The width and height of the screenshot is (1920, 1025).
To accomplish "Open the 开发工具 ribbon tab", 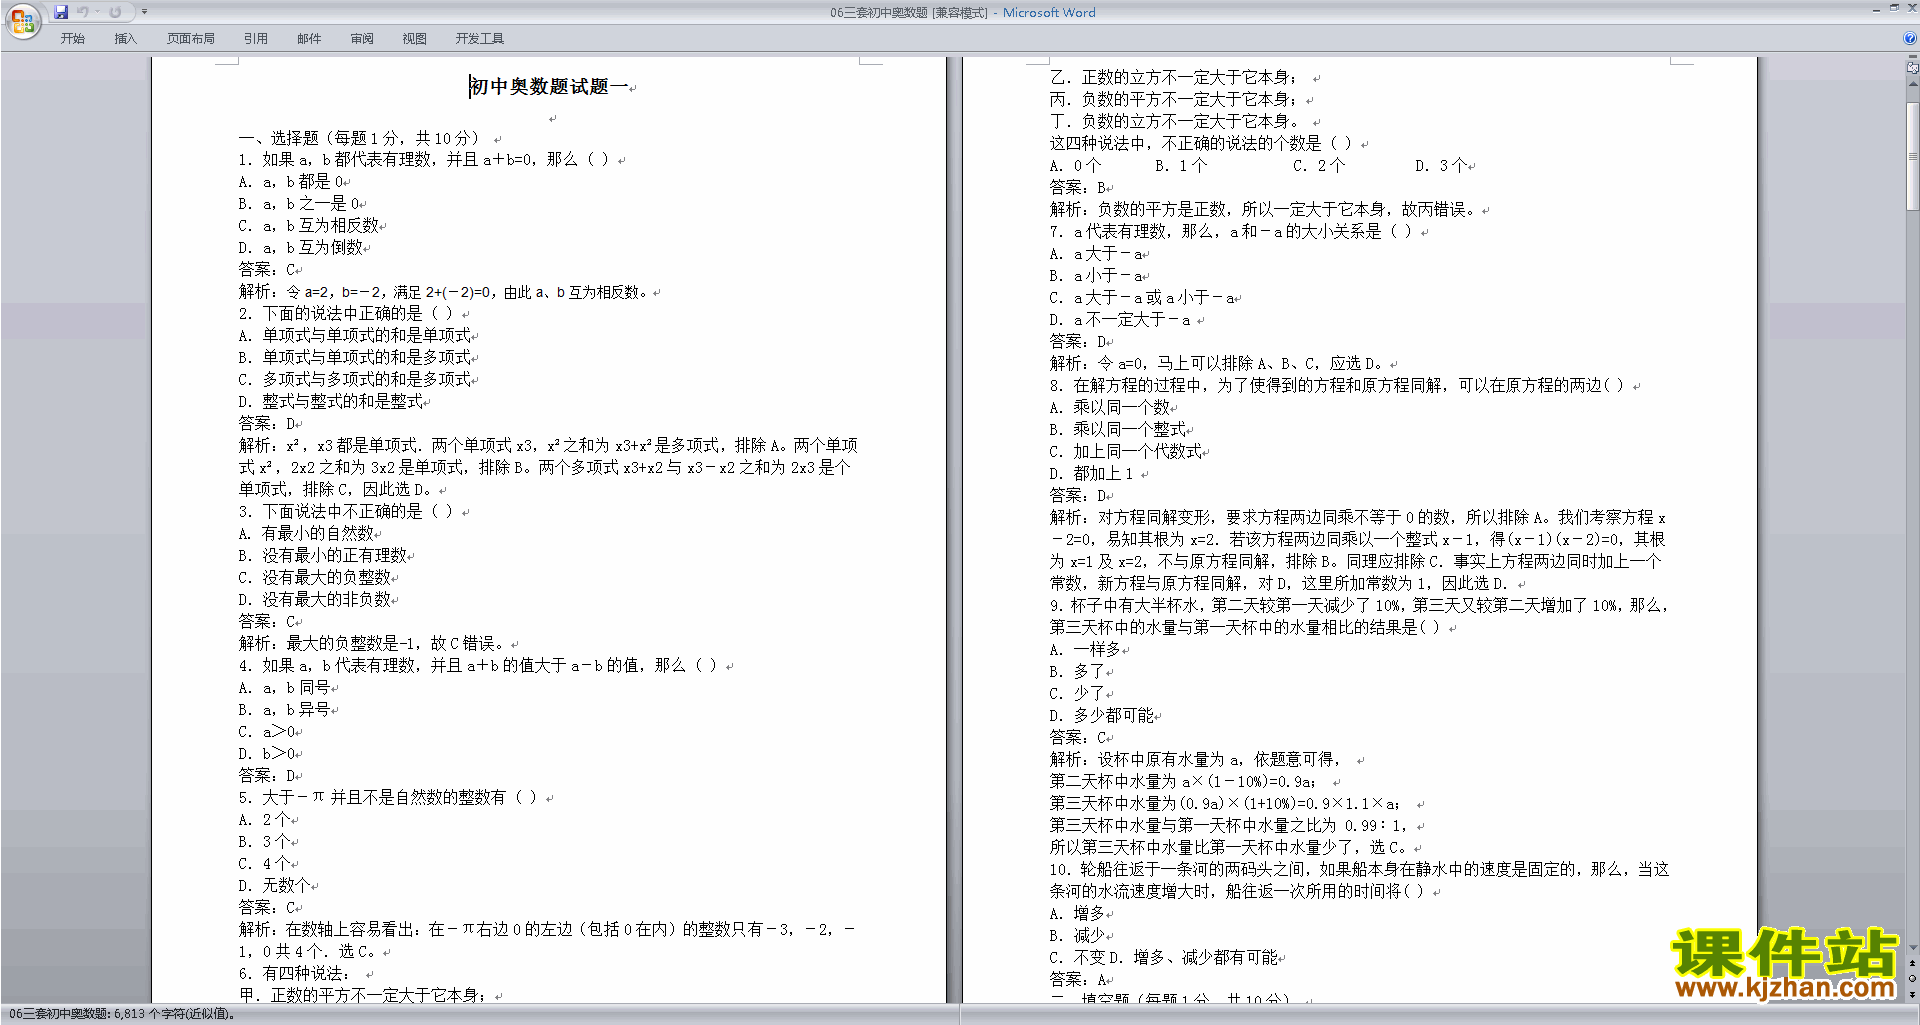I will pyautogui.click(x=479, y=38).
